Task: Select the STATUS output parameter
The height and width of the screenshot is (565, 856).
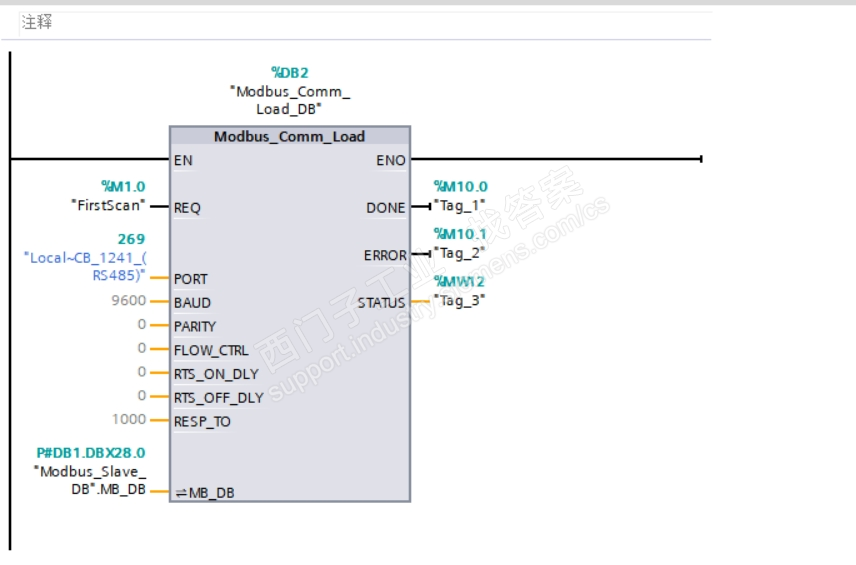Action: (x=382, y=303)
